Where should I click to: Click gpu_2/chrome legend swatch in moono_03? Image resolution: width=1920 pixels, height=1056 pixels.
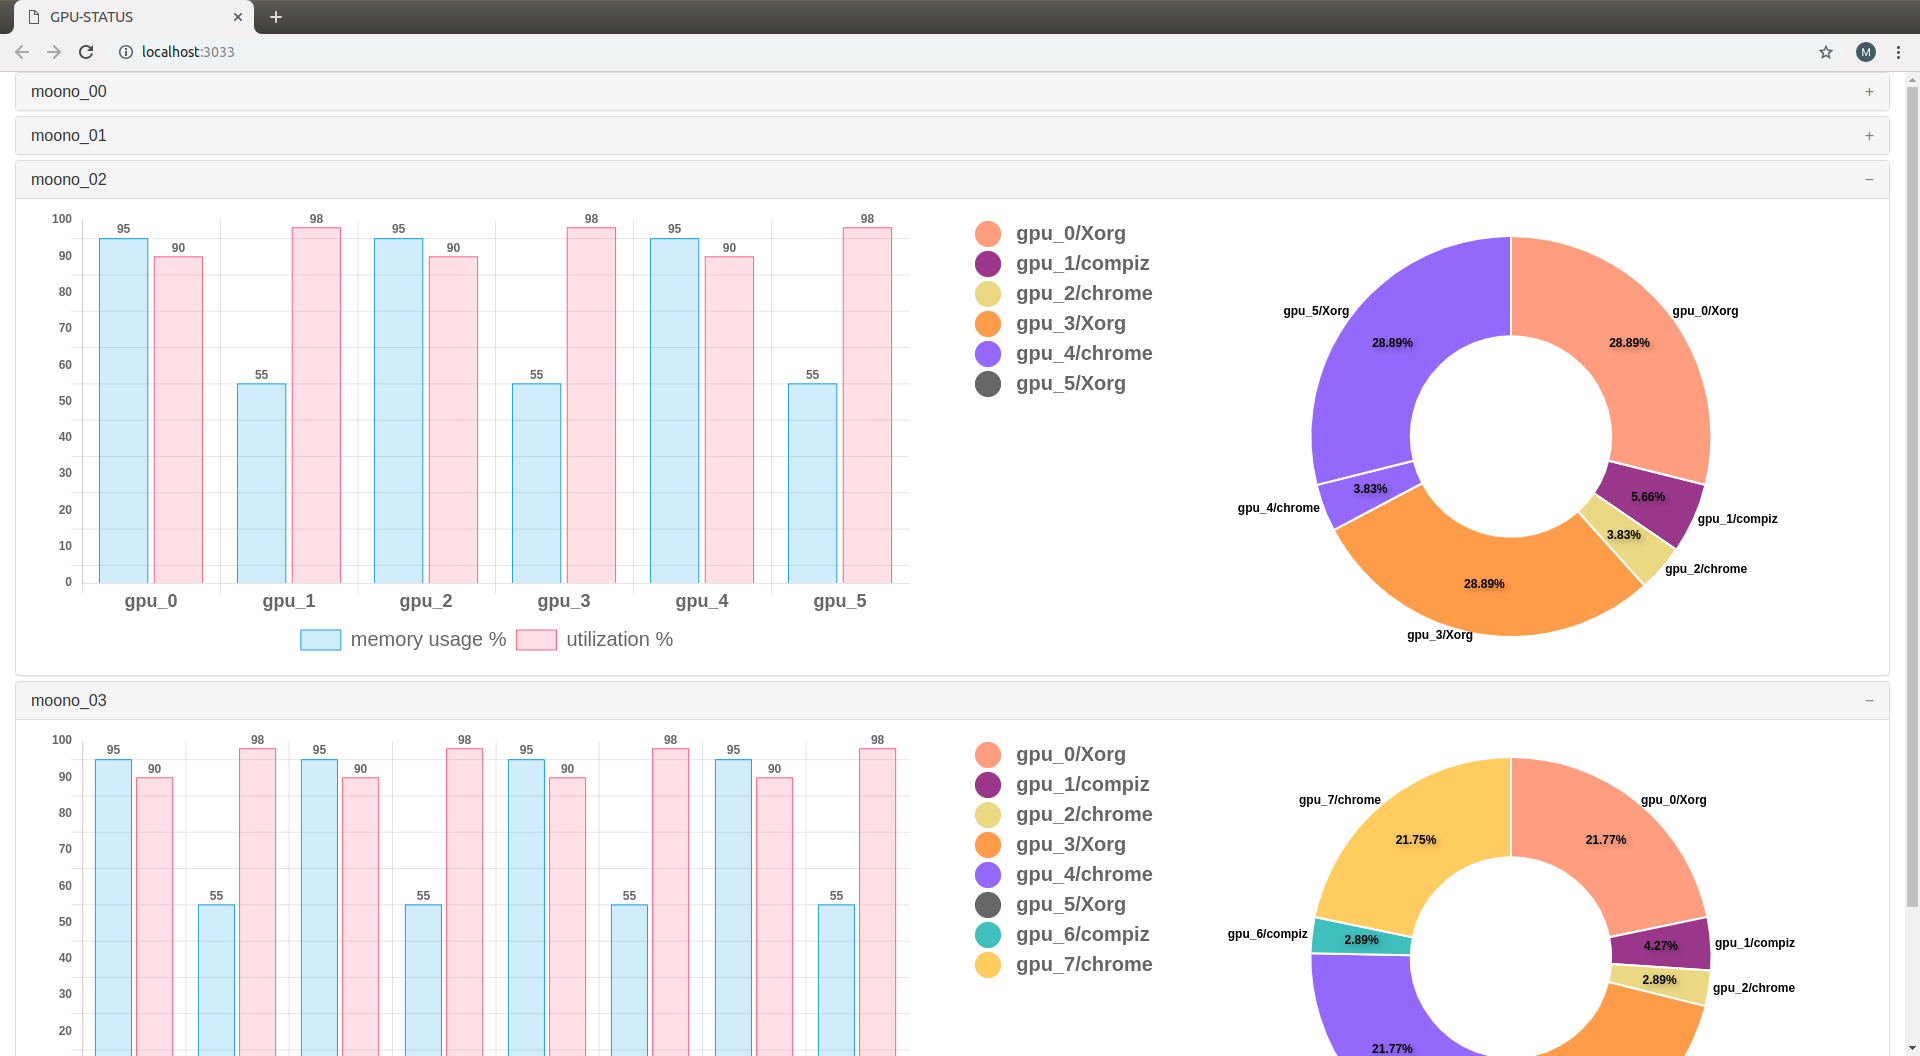pyautogui.click(x=988, y=815)
